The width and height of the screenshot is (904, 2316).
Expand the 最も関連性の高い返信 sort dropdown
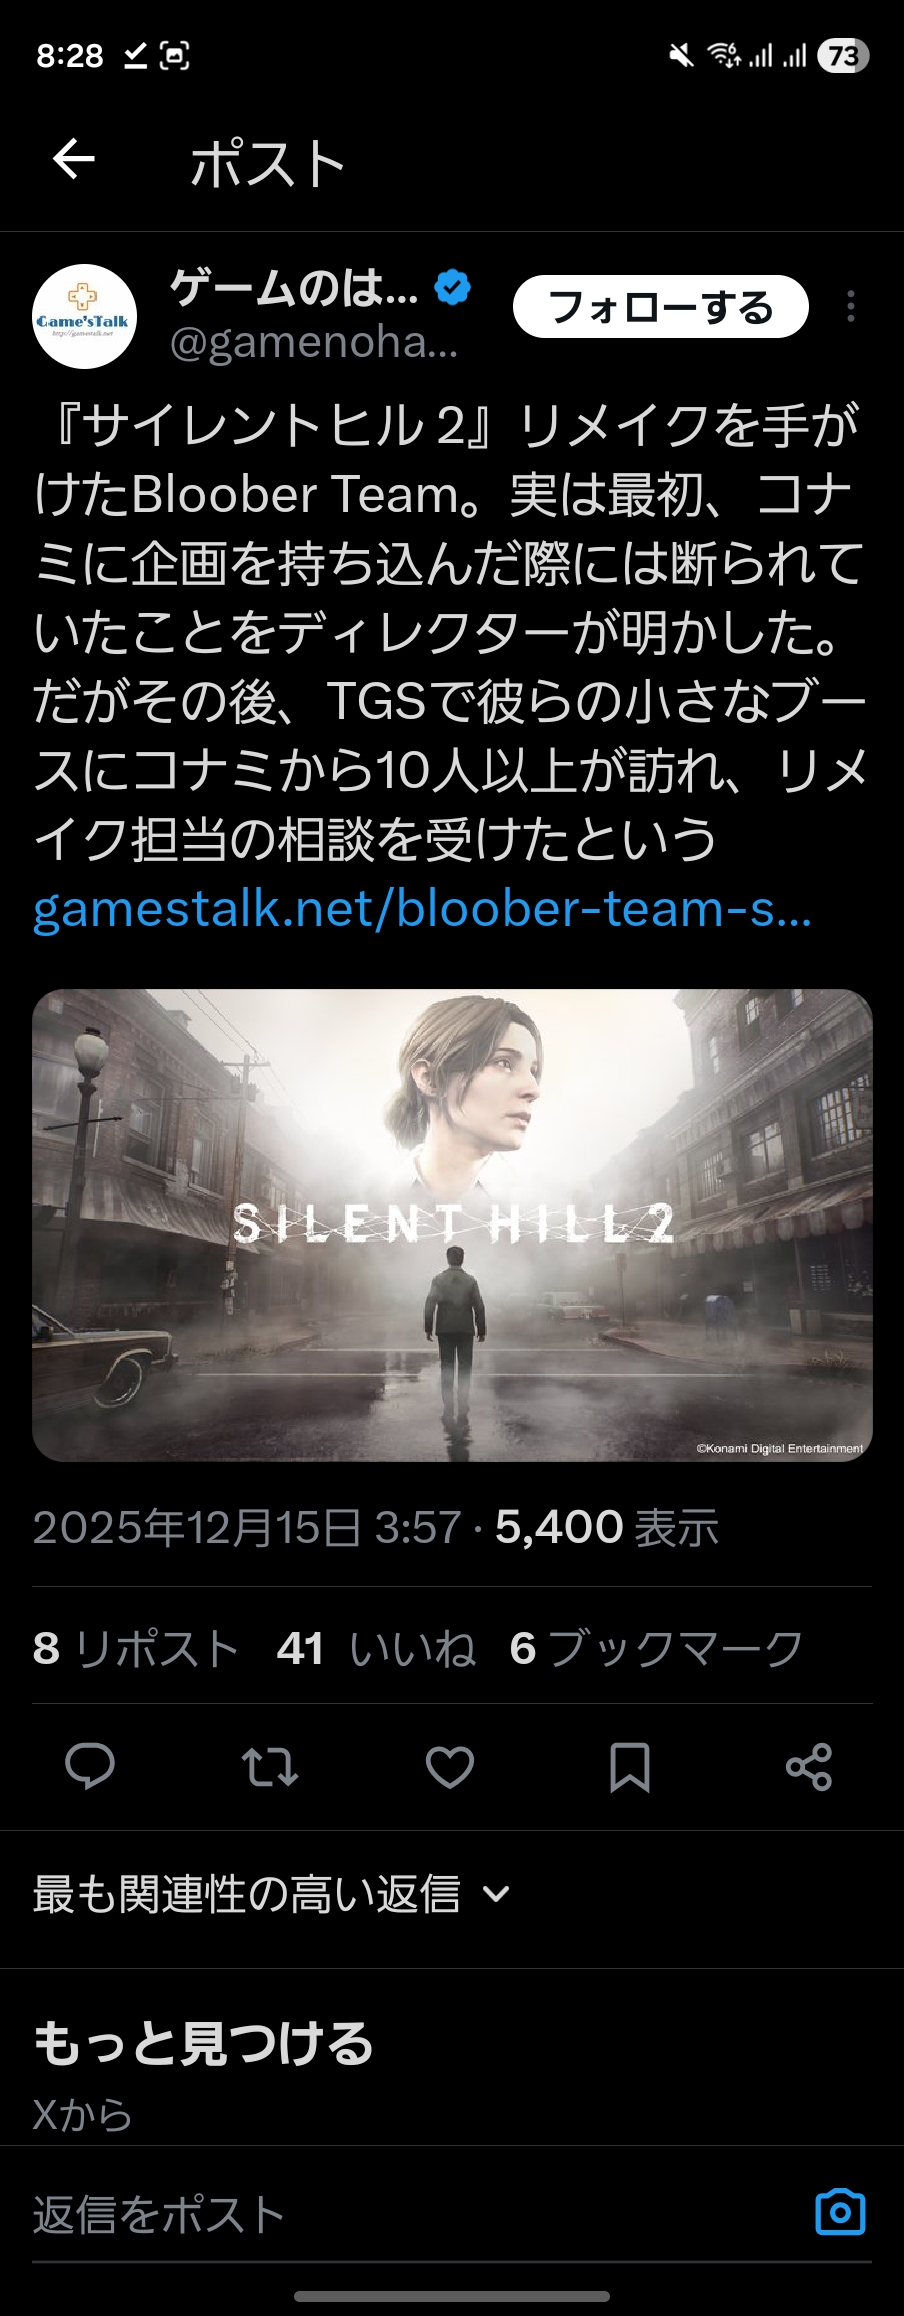(272, 1894)
